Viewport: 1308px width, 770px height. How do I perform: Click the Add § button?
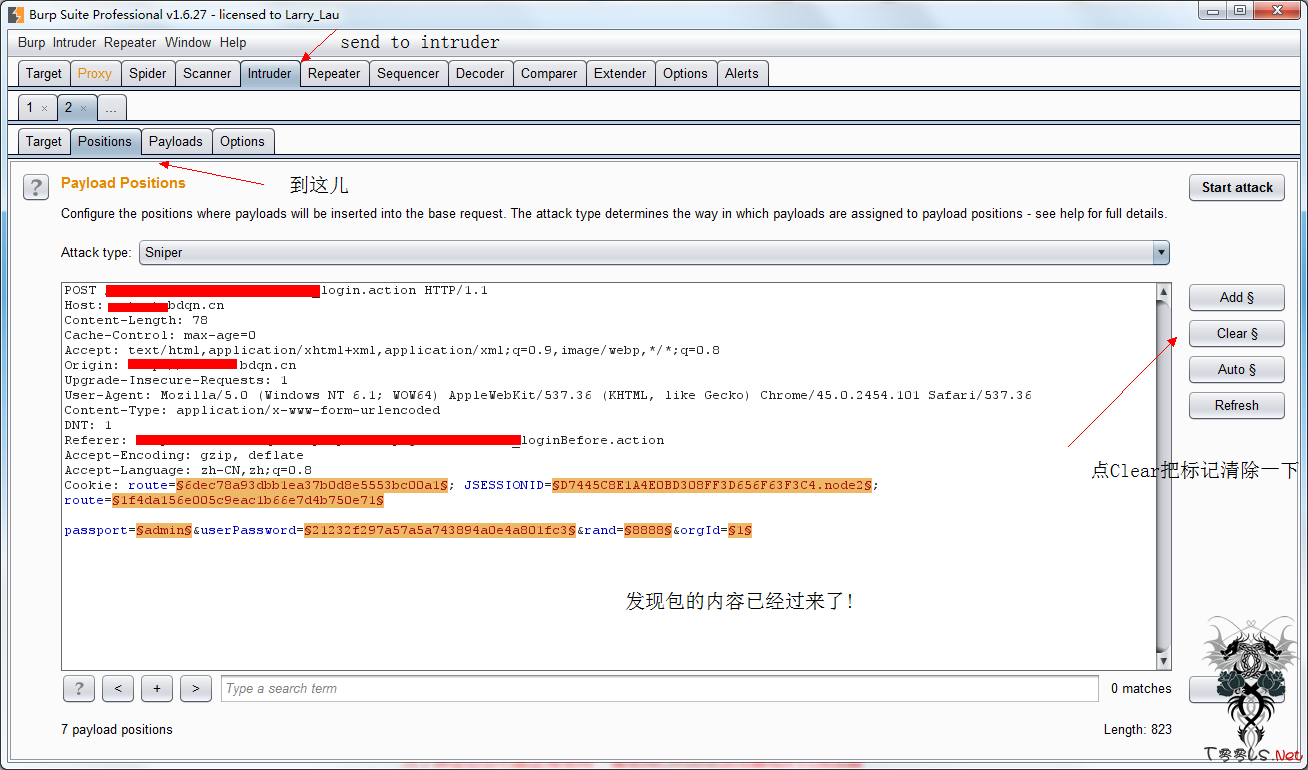click(x=1237, y=297)
